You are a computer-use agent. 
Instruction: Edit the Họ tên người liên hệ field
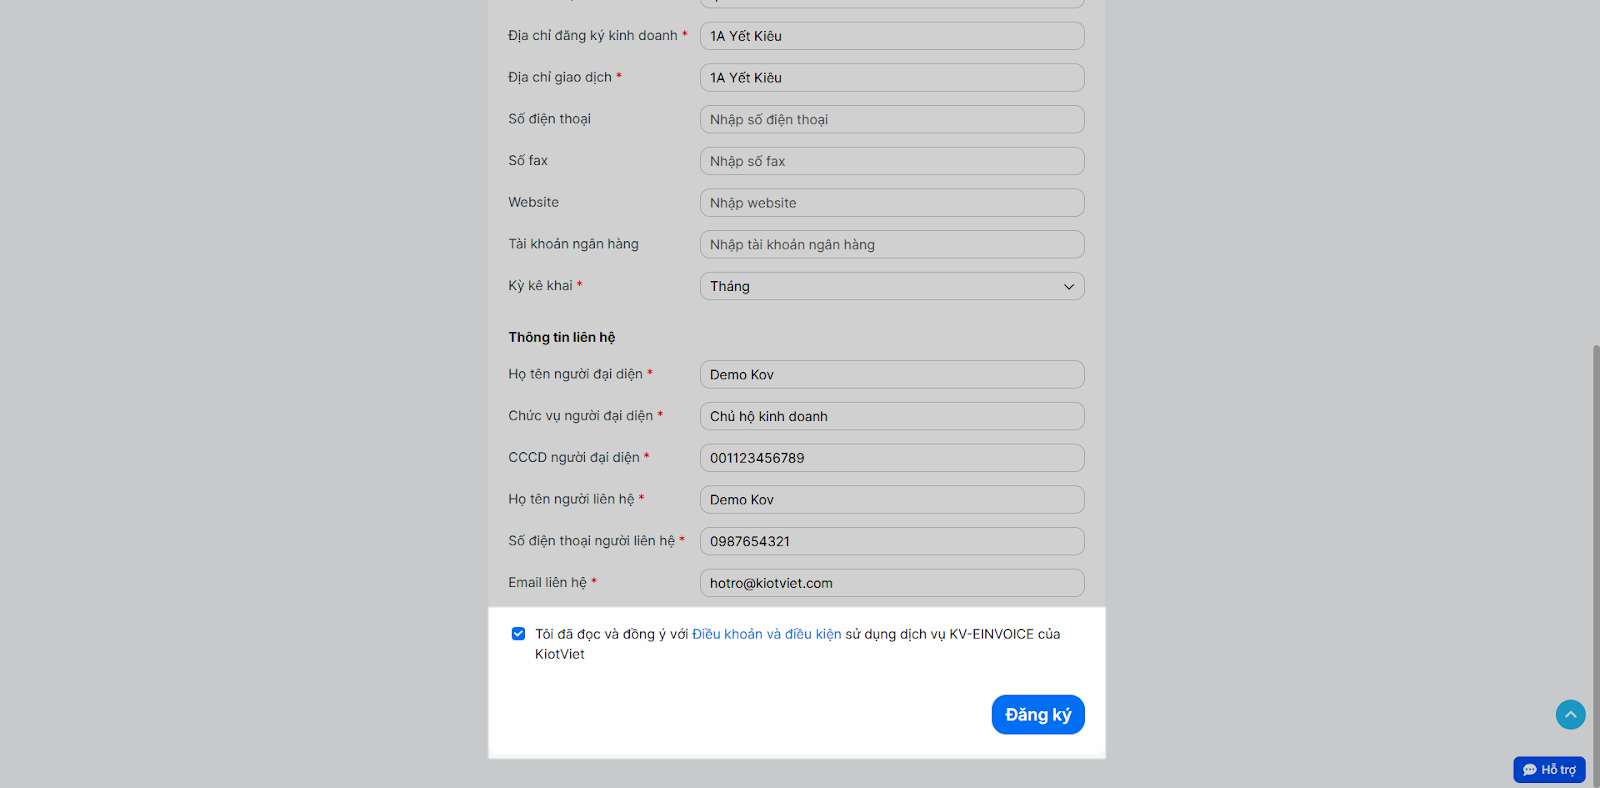point(891,500)
